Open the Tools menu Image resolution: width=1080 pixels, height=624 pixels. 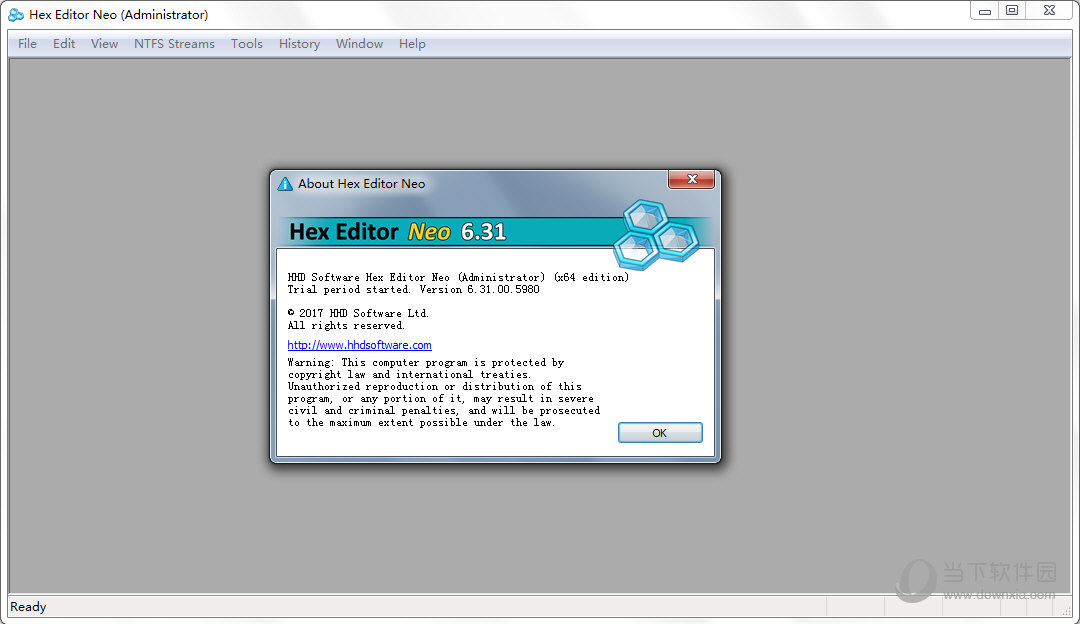247,43
